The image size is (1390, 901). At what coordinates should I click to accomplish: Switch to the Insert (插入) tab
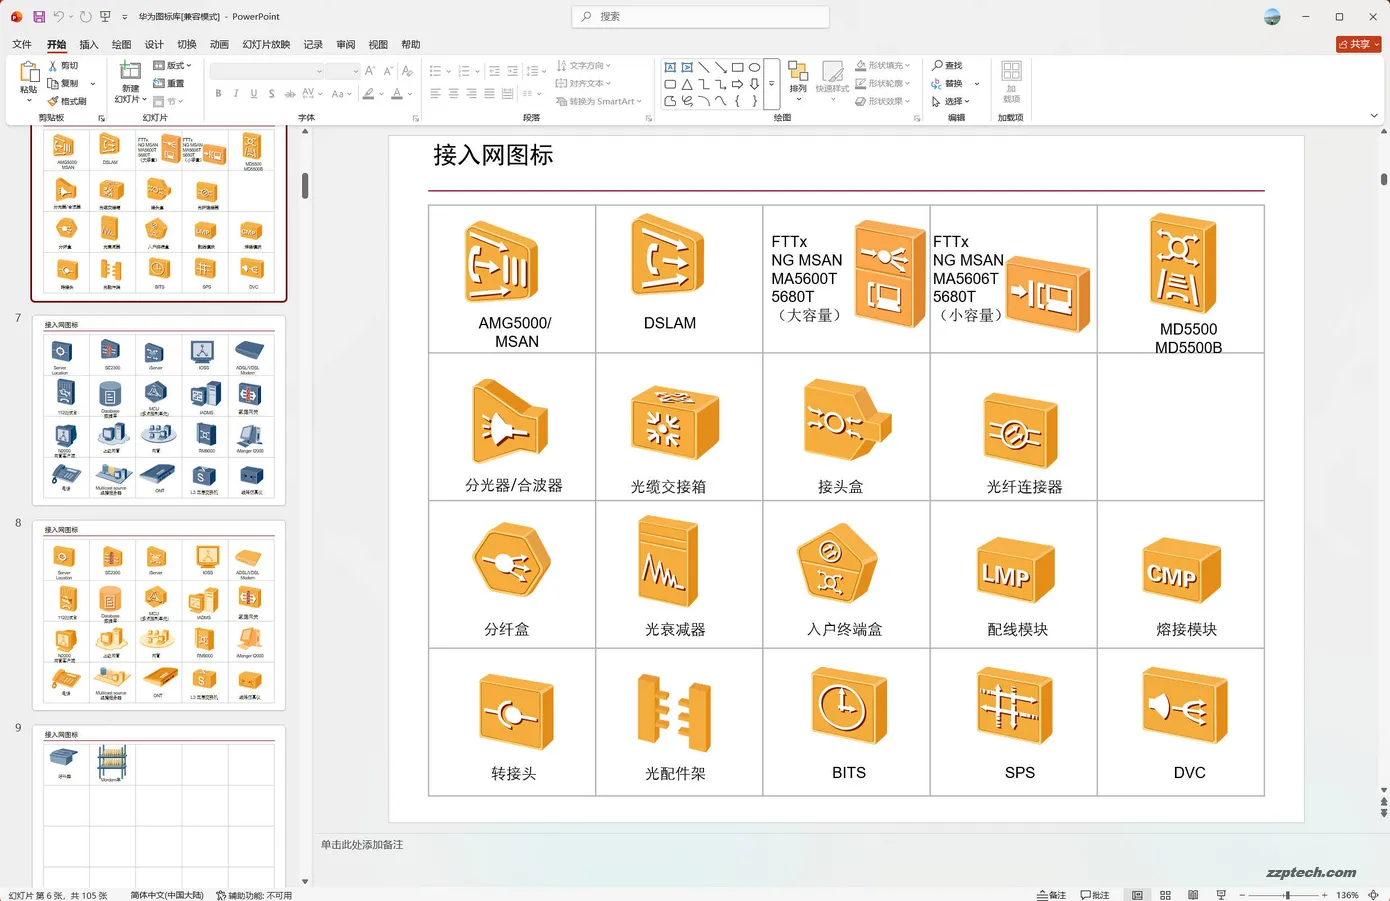[89, 45]
